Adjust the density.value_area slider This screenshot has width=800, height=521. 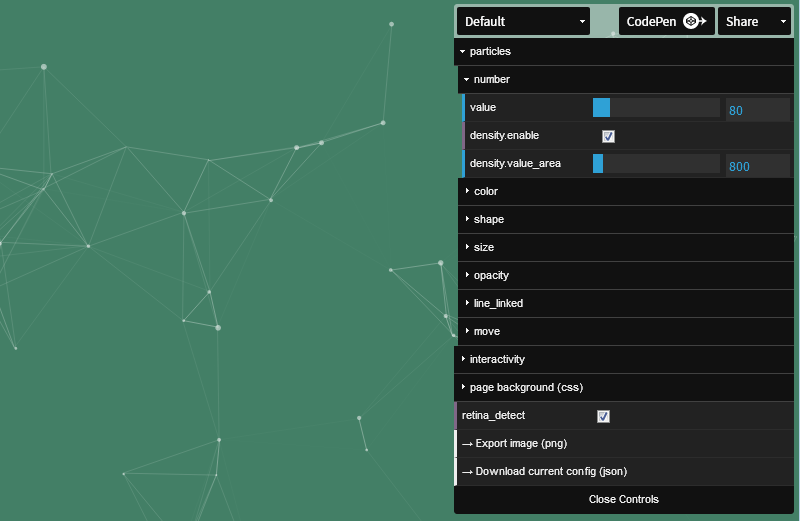[x=656, y=164]
